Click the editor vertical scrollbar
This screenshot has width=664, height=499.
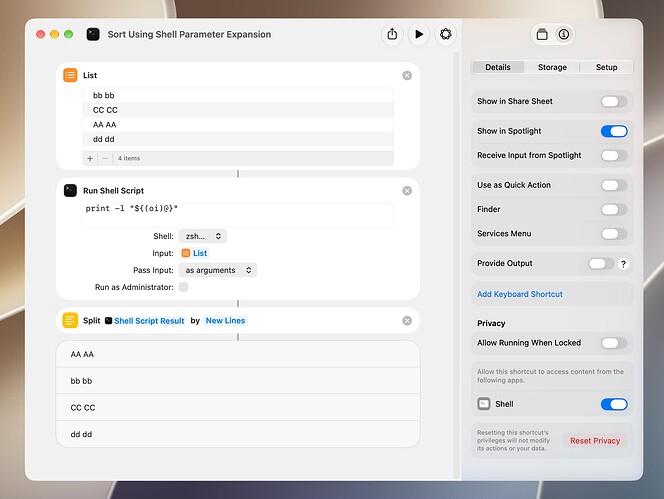tap(456, 265)
